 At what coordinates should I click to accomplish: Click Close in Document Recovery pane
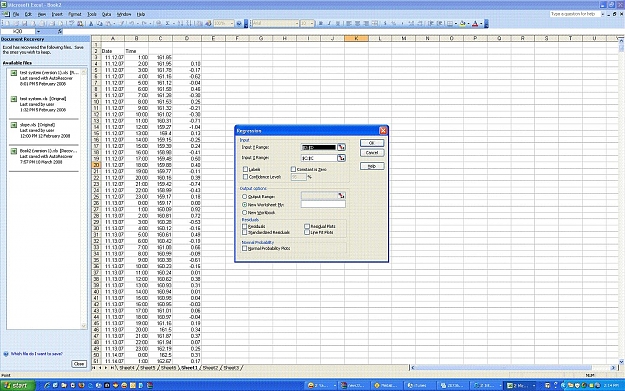tap(79, 363)
